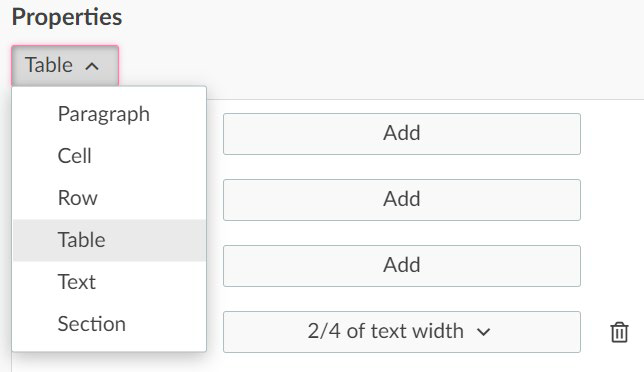Click the Properties panel heading

tap(67, 17)
